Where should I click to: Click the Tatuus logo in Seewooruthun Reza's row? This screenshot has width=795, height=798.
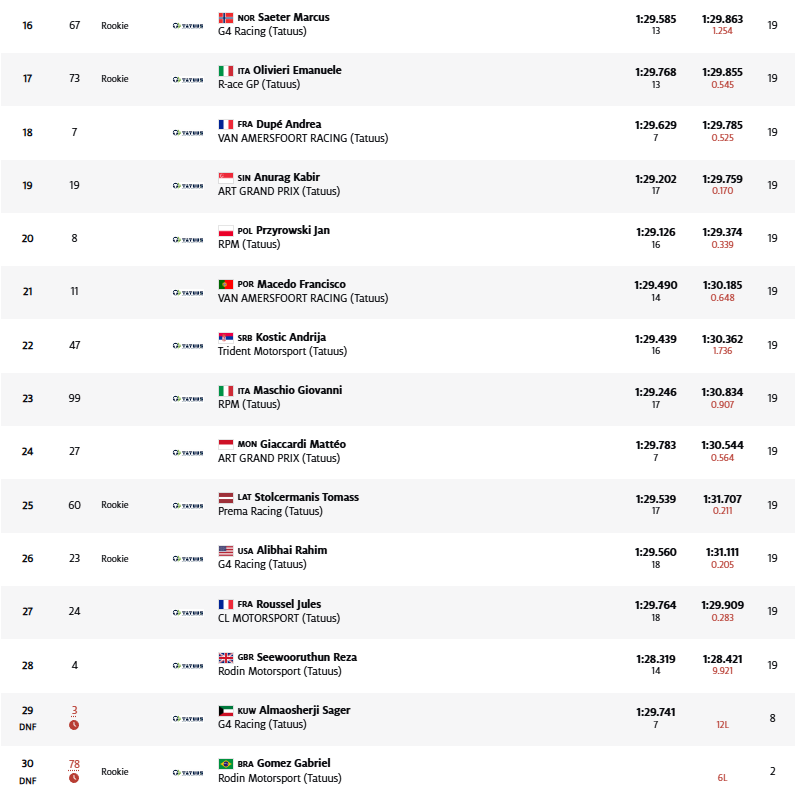(x=187, y=665)
